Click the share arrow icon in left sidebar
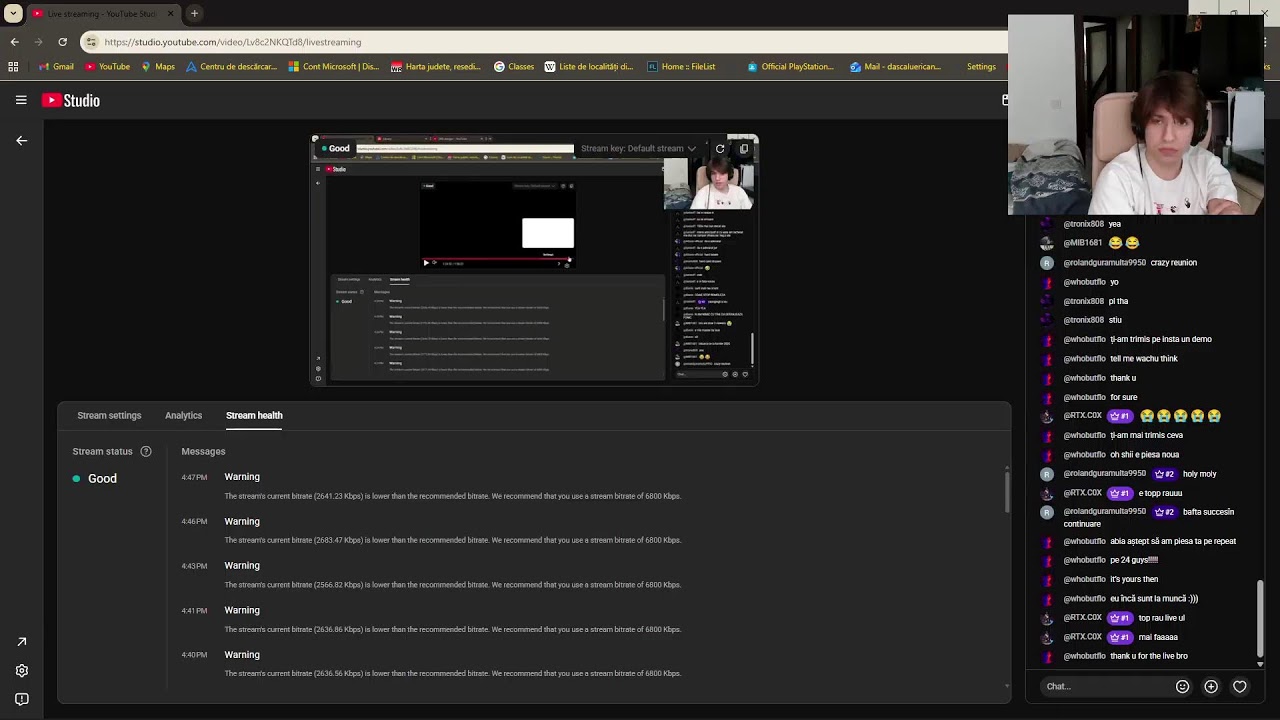Image resolution: width=1280 pixels, height=720 pixels. 22,642
